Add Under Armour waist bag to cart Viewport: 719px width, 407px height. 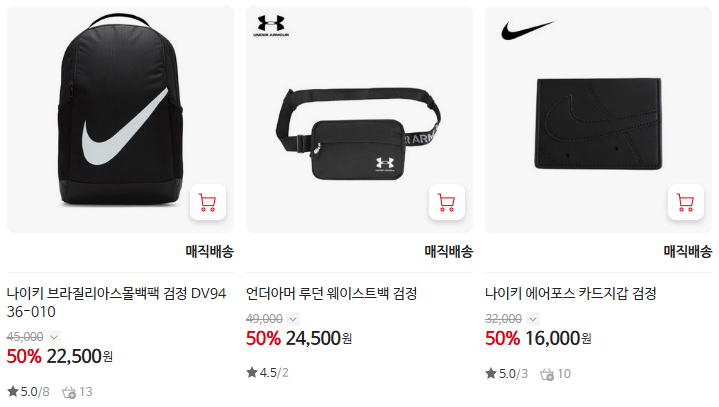pos(447,202)
